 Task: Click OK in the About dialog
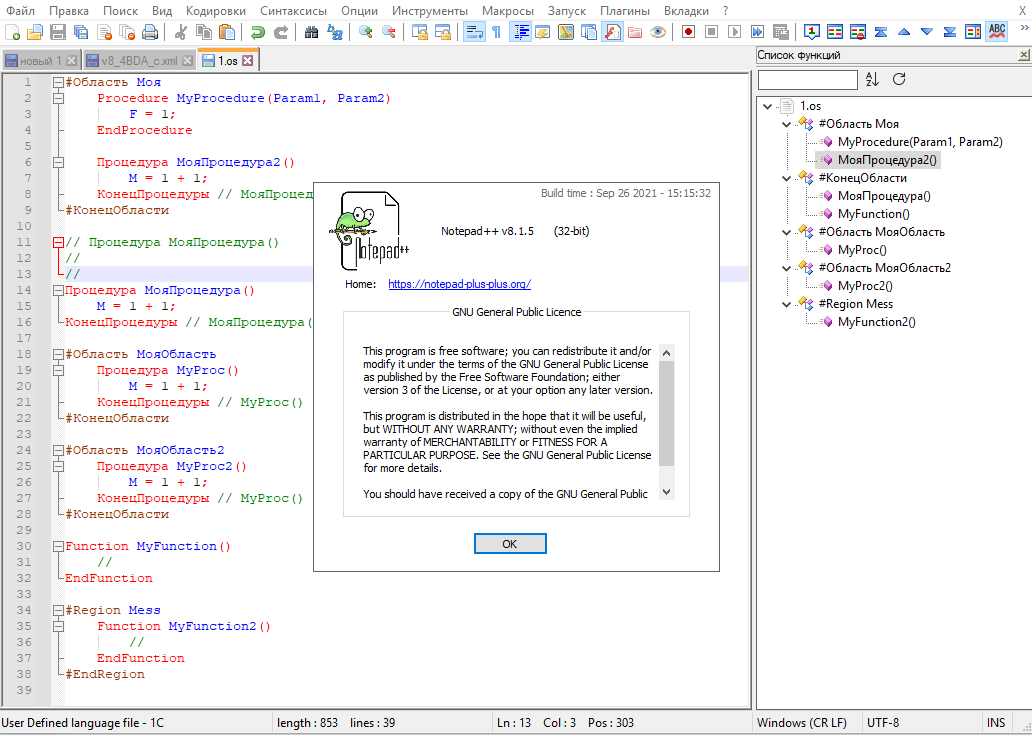coord(510,544)
